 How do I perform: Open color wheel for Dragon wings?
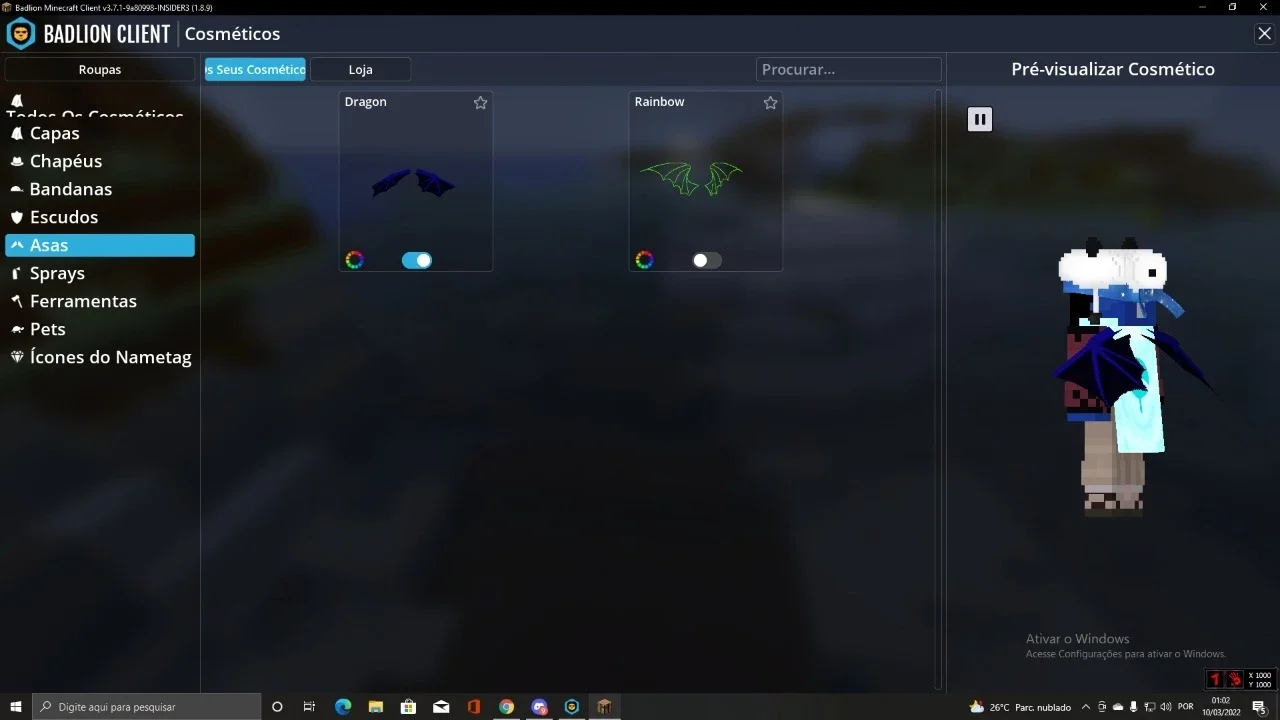(354, 260)
